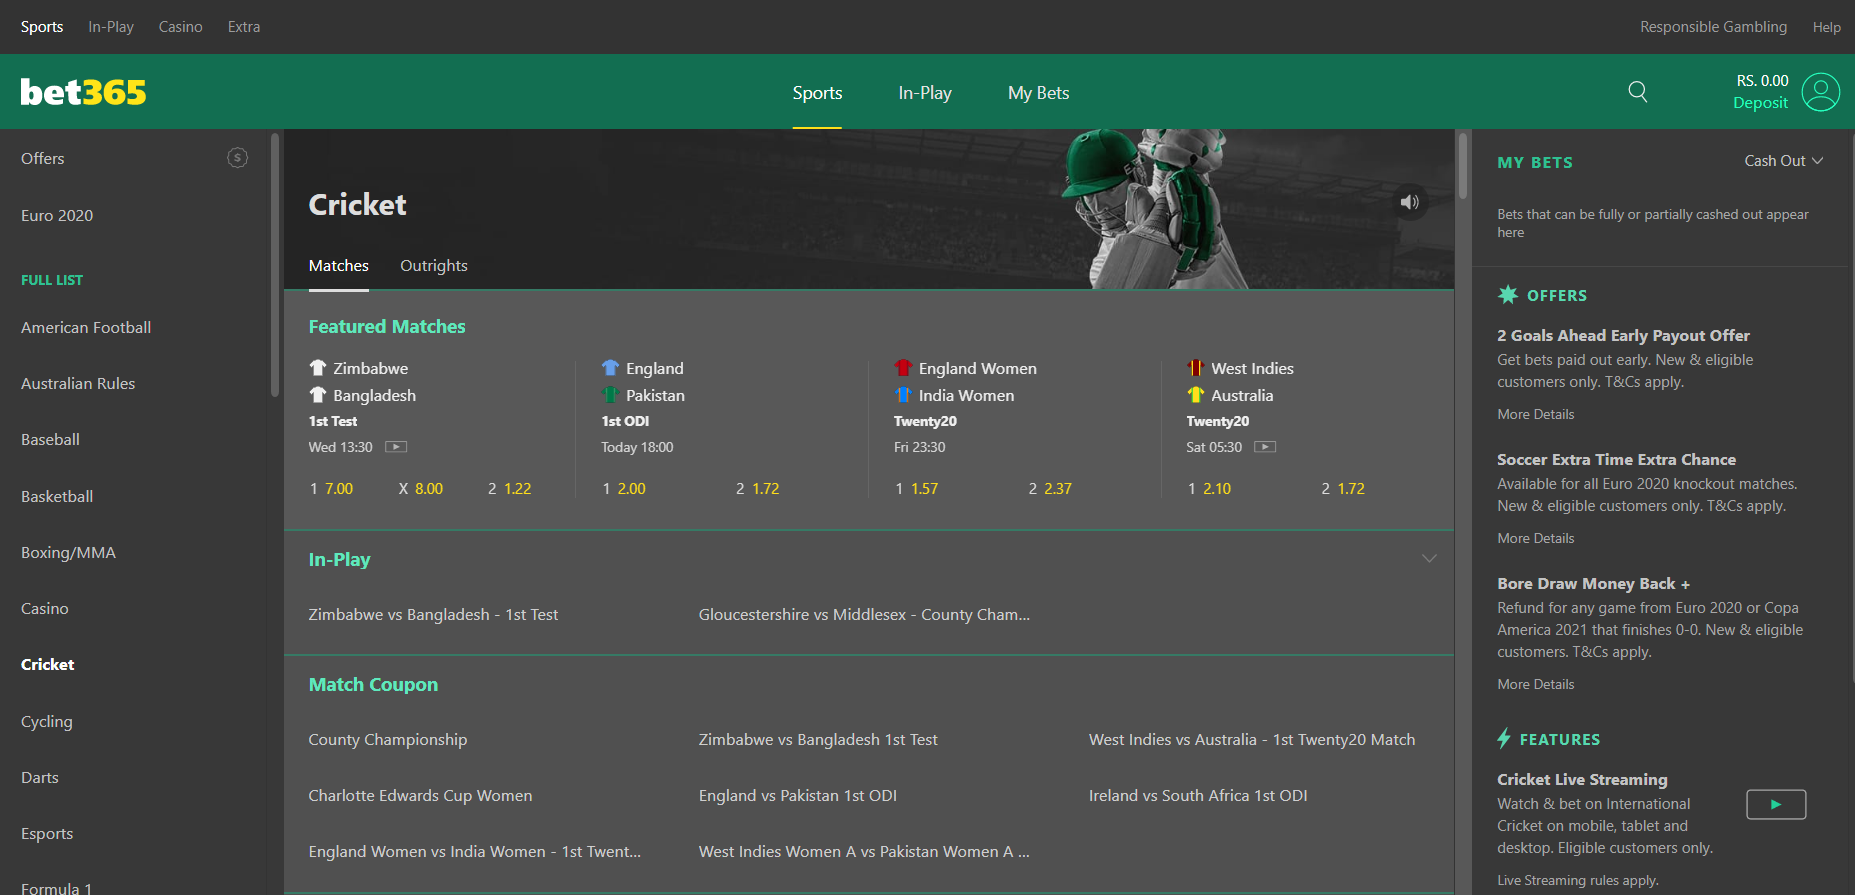The image size is (1855, 895).
Task: Click the Deposit link
Action: tap(1760, 103)
